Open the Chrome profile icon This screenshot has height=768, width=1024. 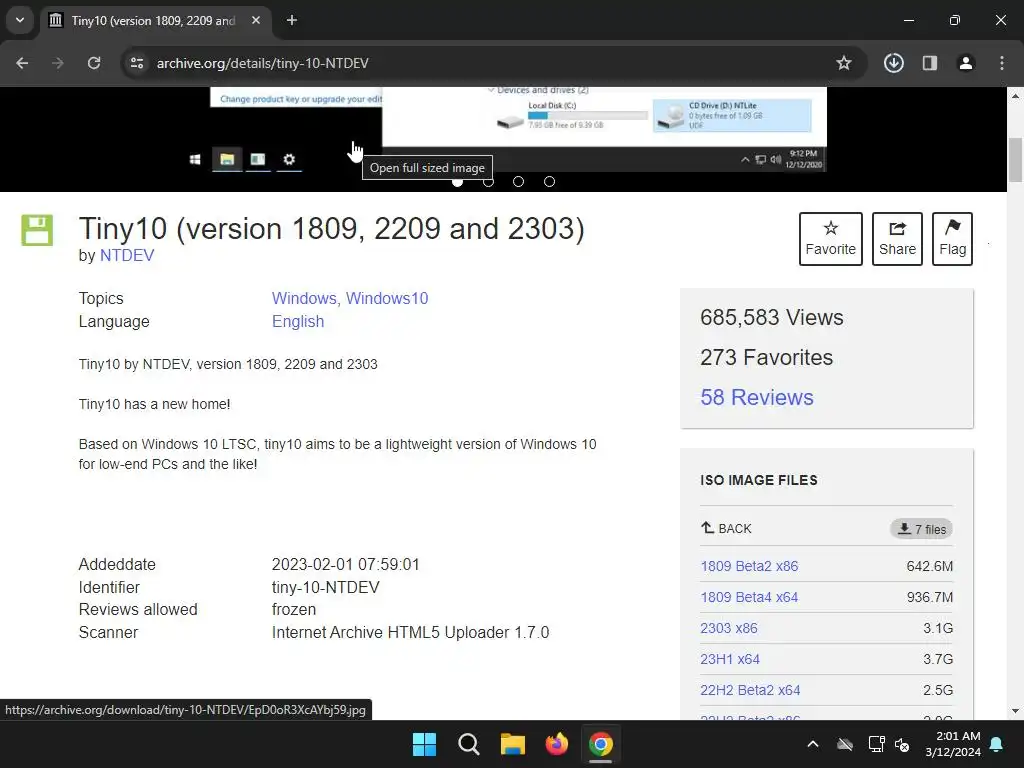click(966, 63)
